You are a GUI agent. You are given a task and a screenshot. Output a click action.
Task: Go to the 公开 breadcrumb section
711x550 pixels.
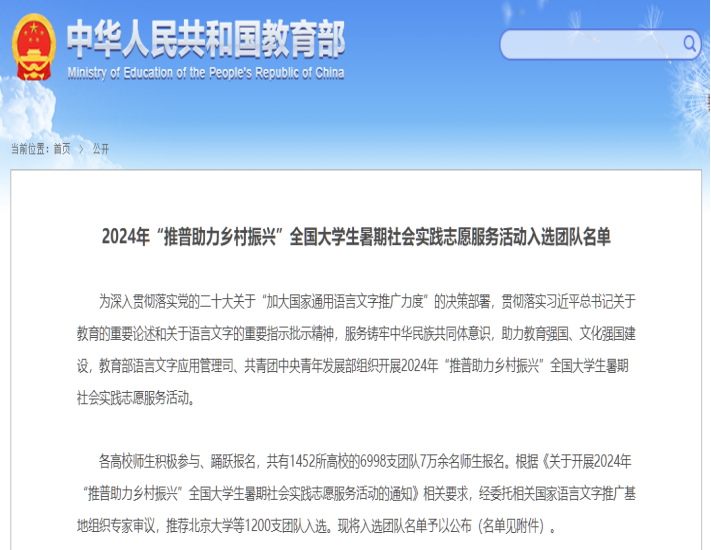(x=101, y=149)
